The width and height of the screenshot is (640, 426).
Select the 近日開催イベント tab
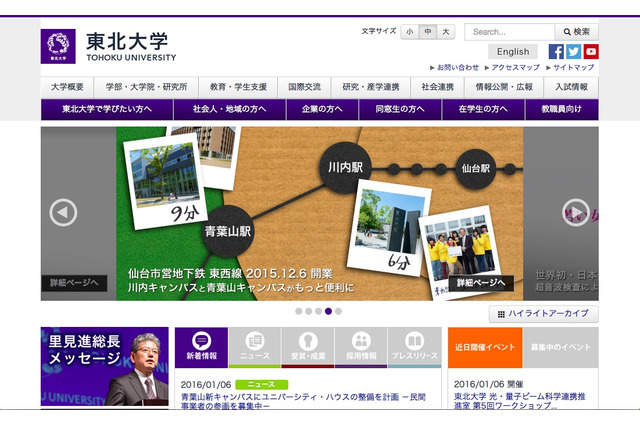click(485, 347)
